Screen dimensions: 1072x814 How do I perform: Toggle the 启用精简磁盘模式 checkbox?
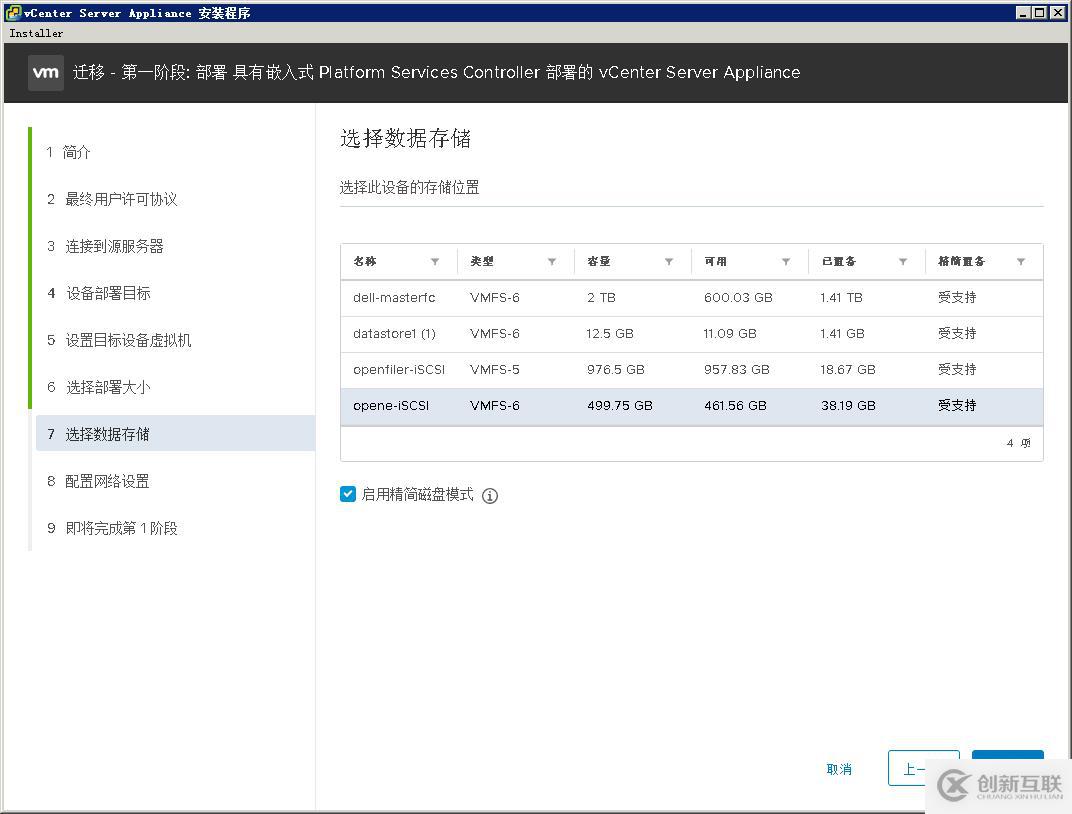click(347, 494)
